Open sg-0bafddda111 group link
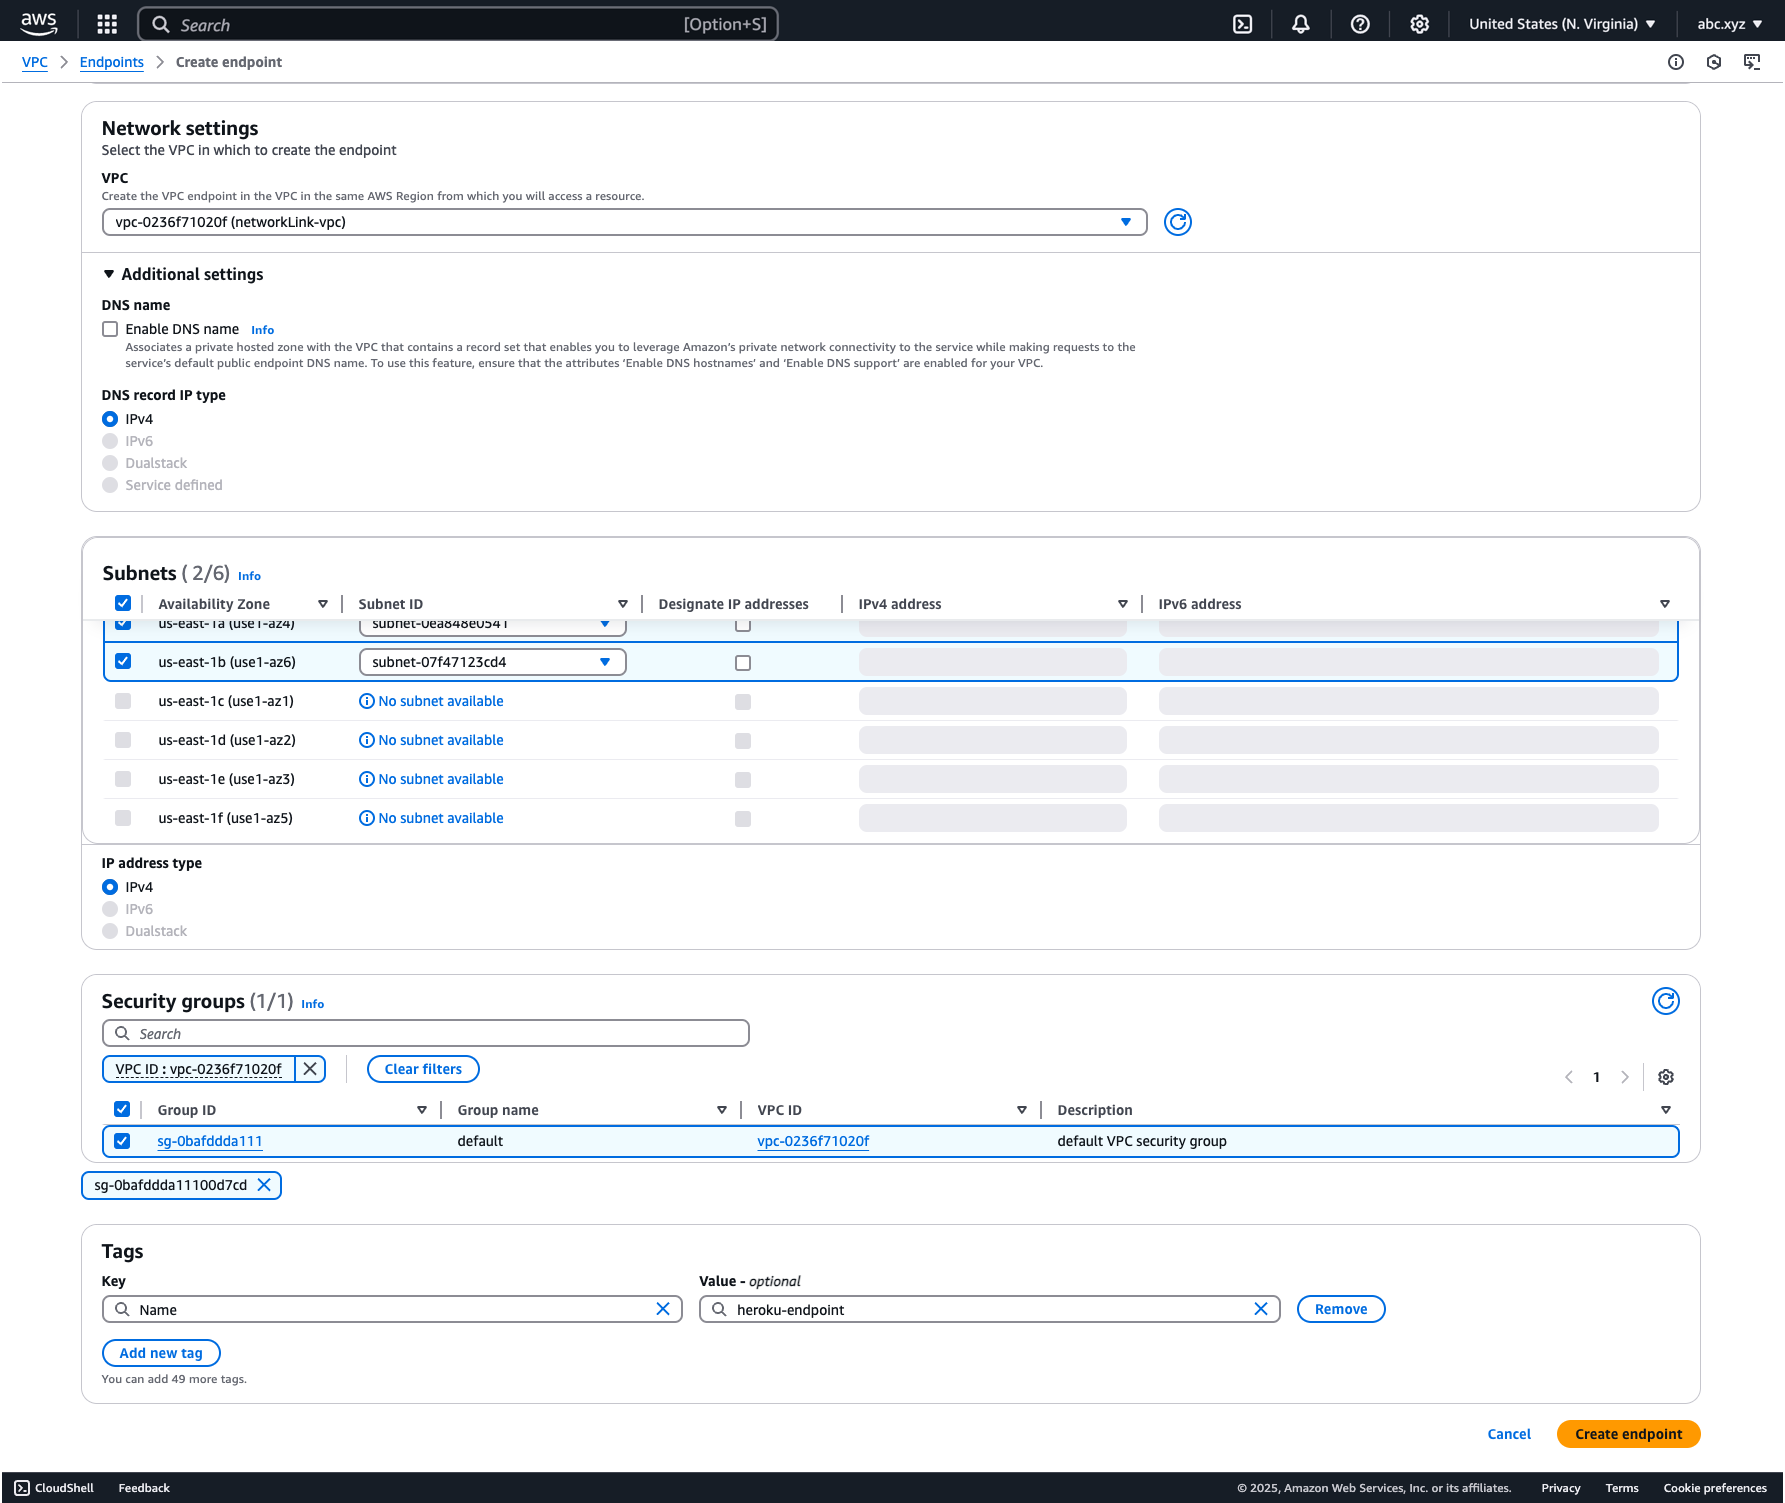 [x=210, y=1141]
